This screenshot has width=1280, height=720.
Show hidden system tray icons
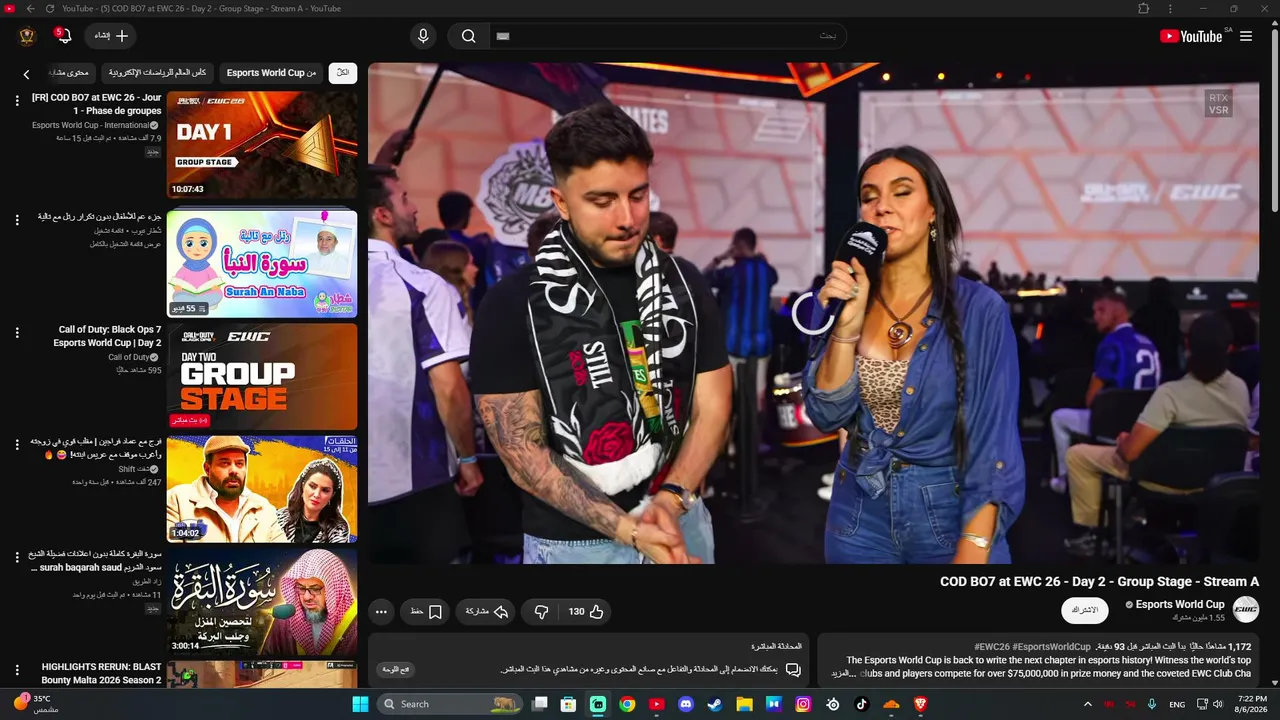pyautogui.click(x=1088, y=704)
